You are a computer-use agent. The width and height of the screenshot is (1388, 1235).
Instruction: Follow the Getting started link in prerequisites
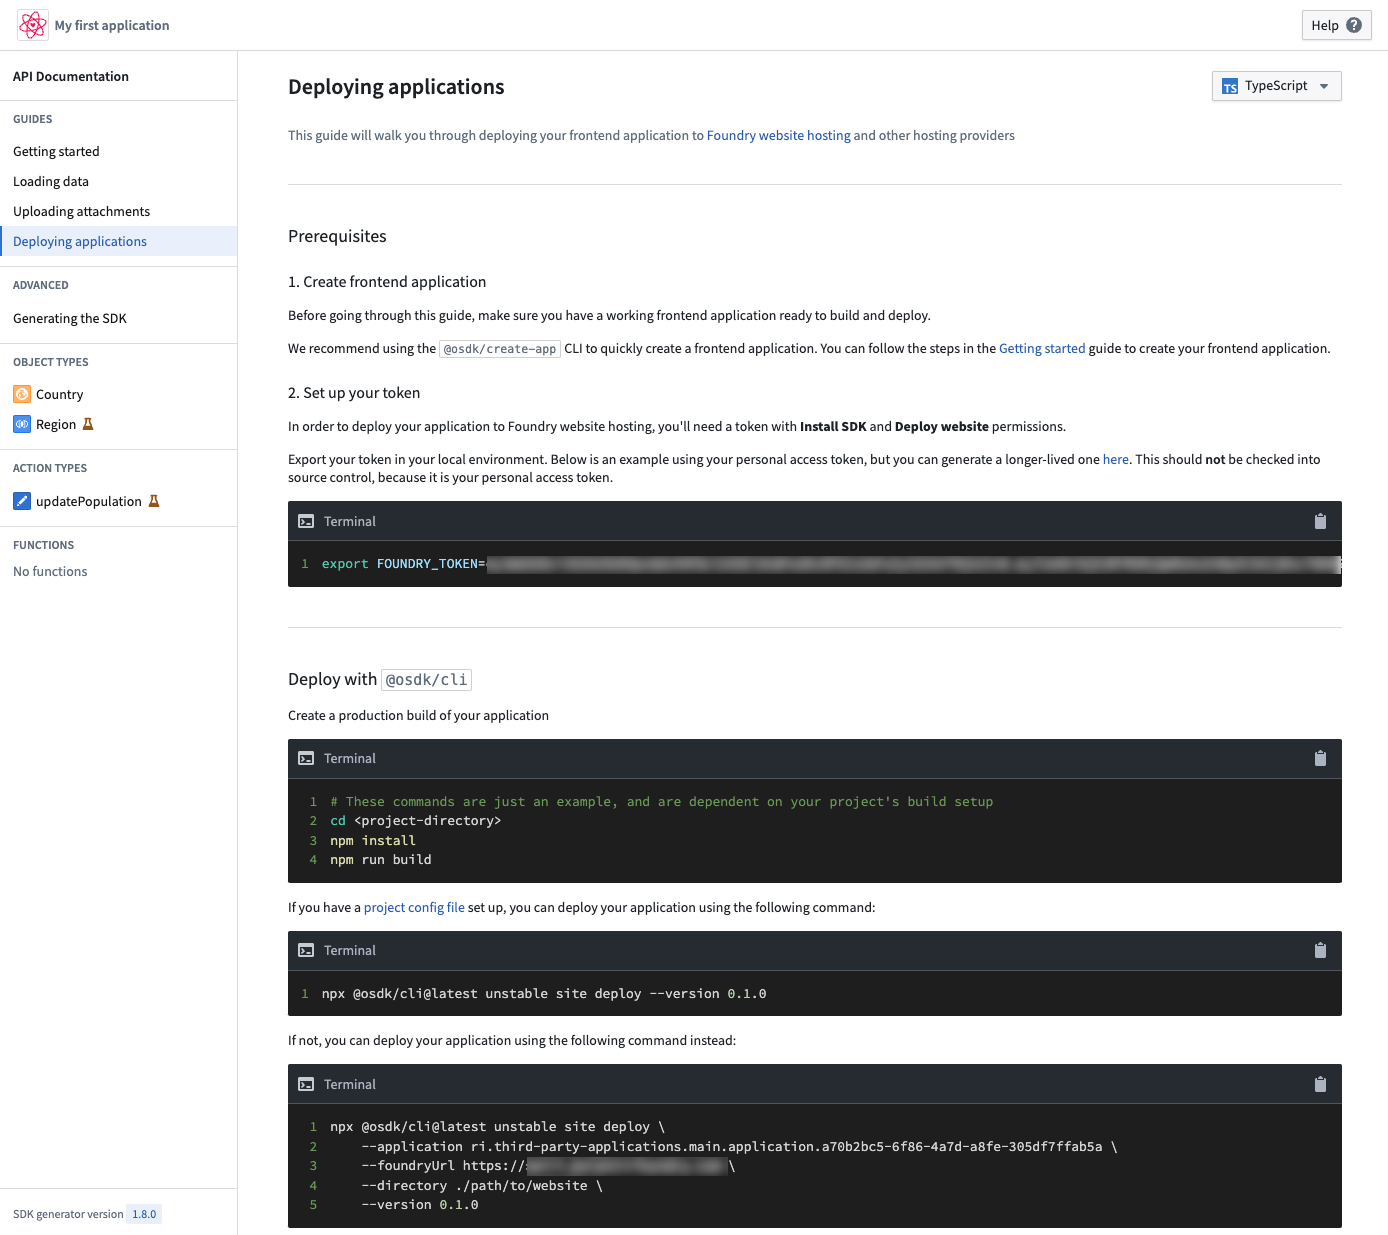[1042, 348]
